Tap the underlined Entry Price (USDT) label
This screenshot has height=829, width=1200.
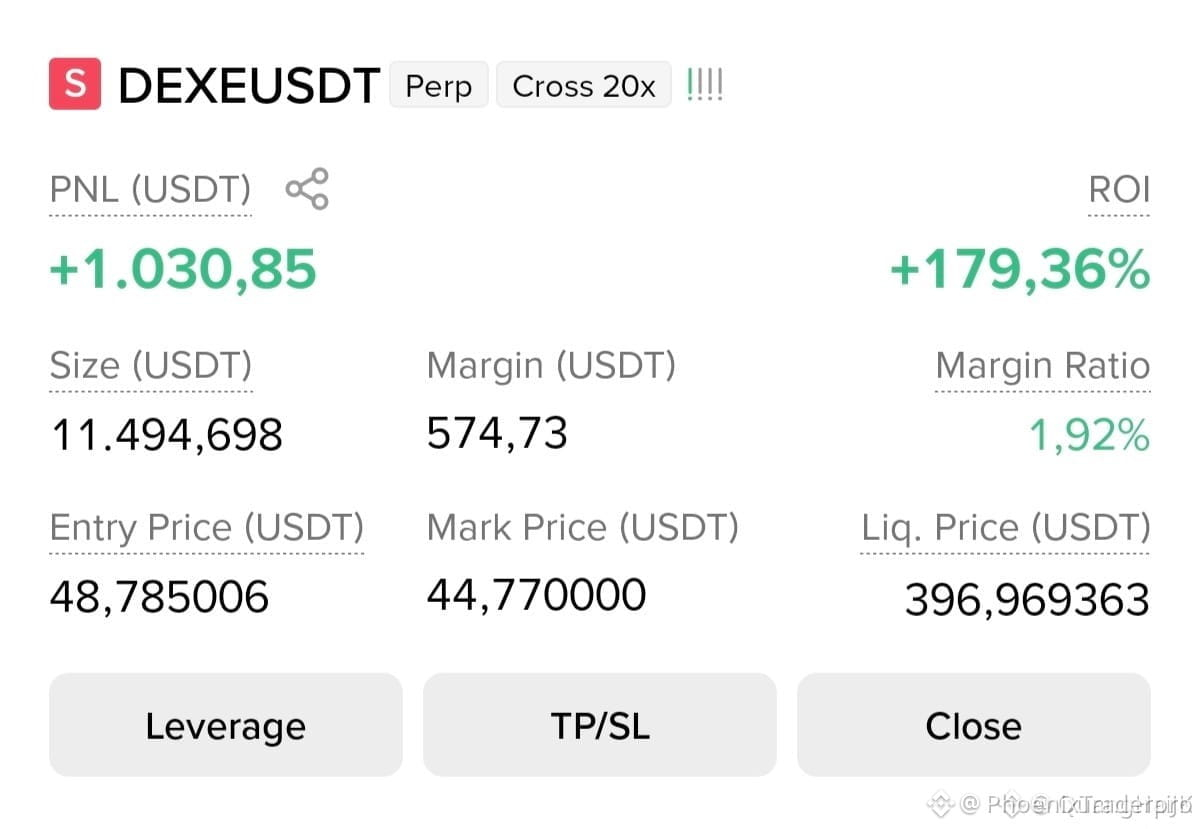[207, 527]
